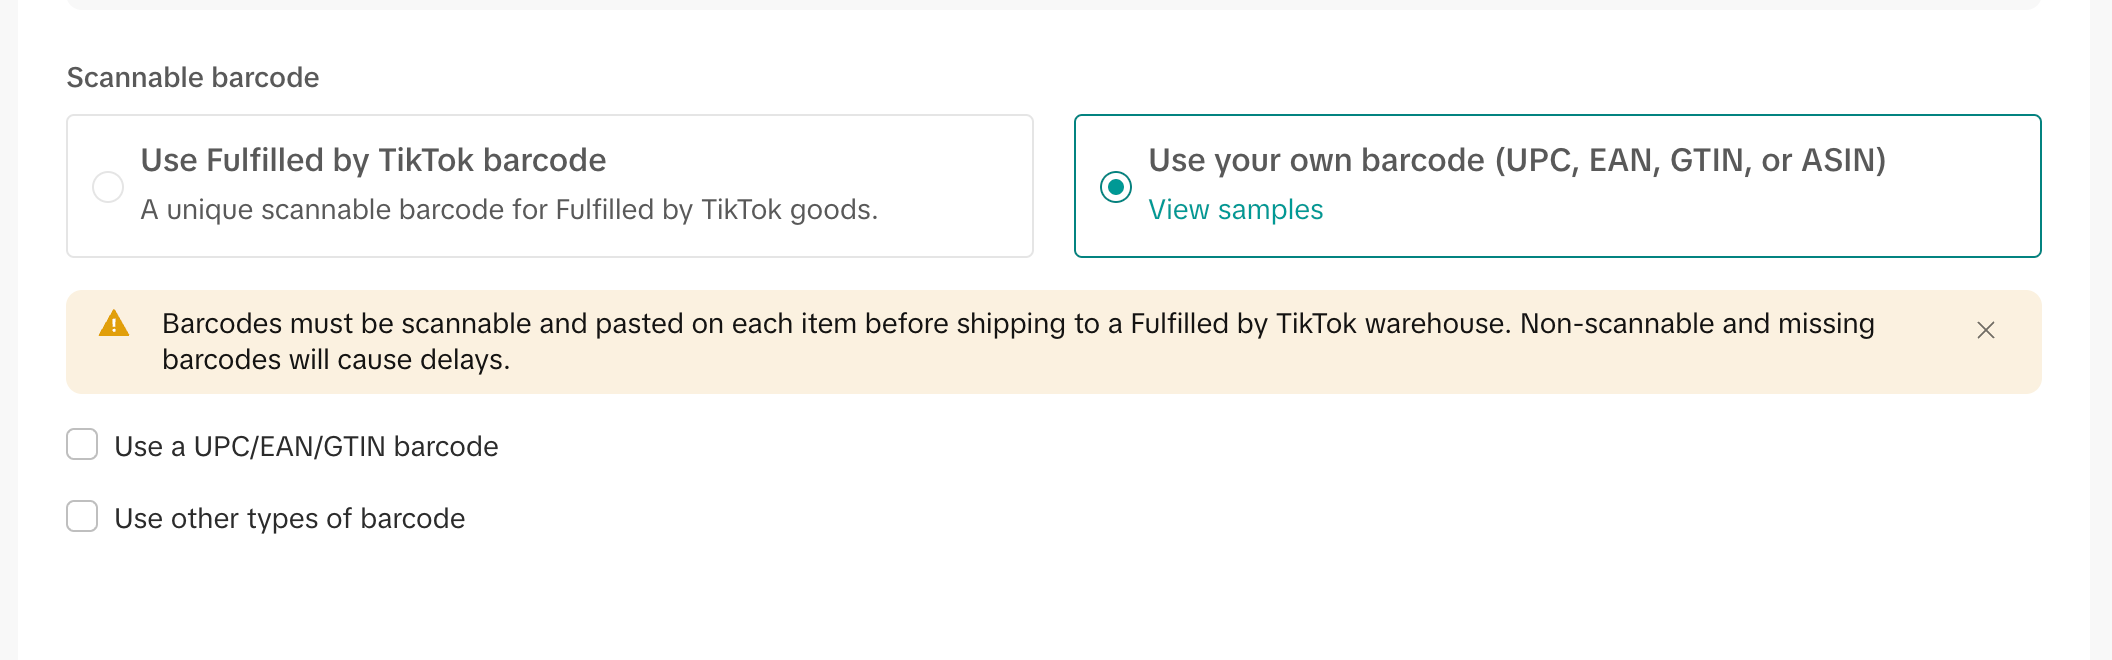
Task: Click the "Use Fulfilled by TikTok barcode" title
Action: [373, 160]
